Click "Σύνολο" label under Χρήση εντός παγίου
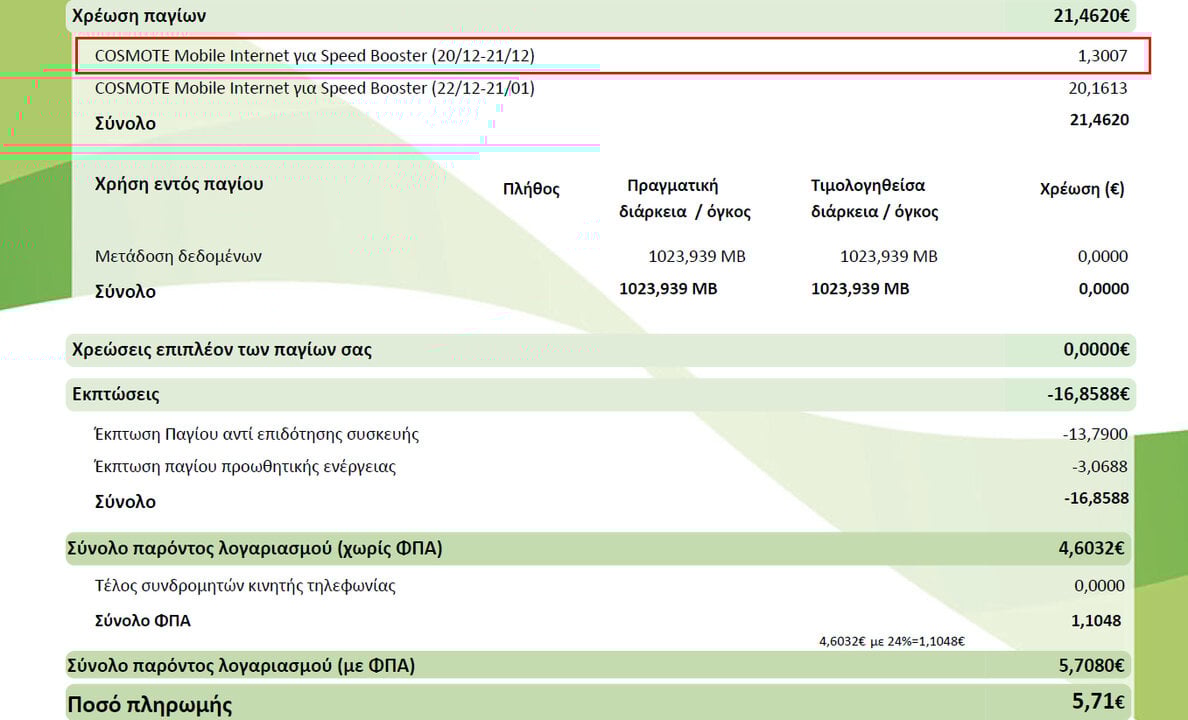Screen dimensions: 1188x720 125,292
